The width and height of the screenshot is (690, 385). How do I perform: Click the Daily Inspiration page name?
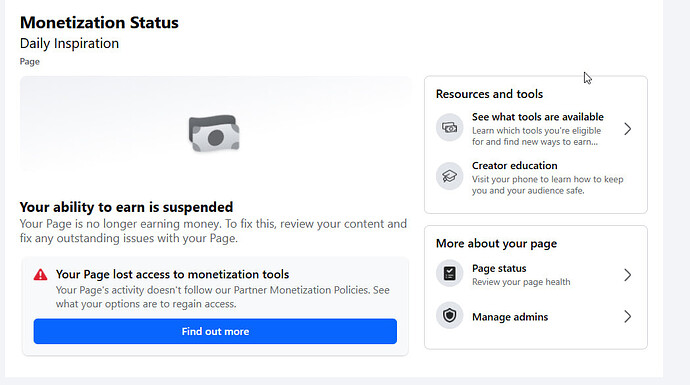[x=70, y=44]
